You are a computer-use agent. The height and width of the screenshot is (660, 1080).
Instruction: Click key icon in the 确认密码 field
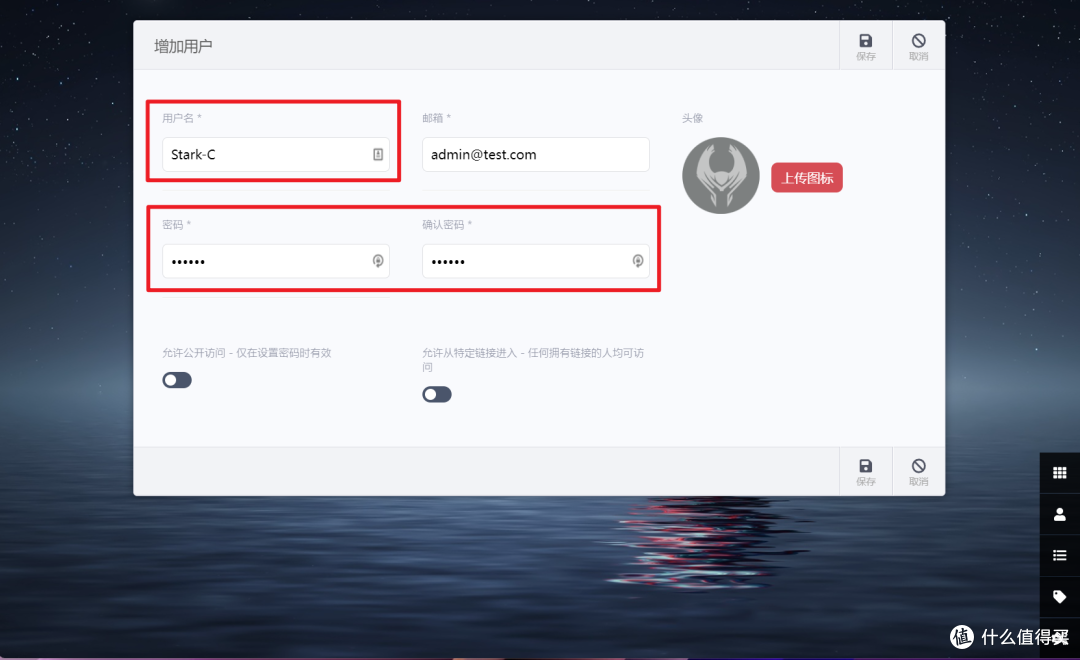(x=638, y=260)
